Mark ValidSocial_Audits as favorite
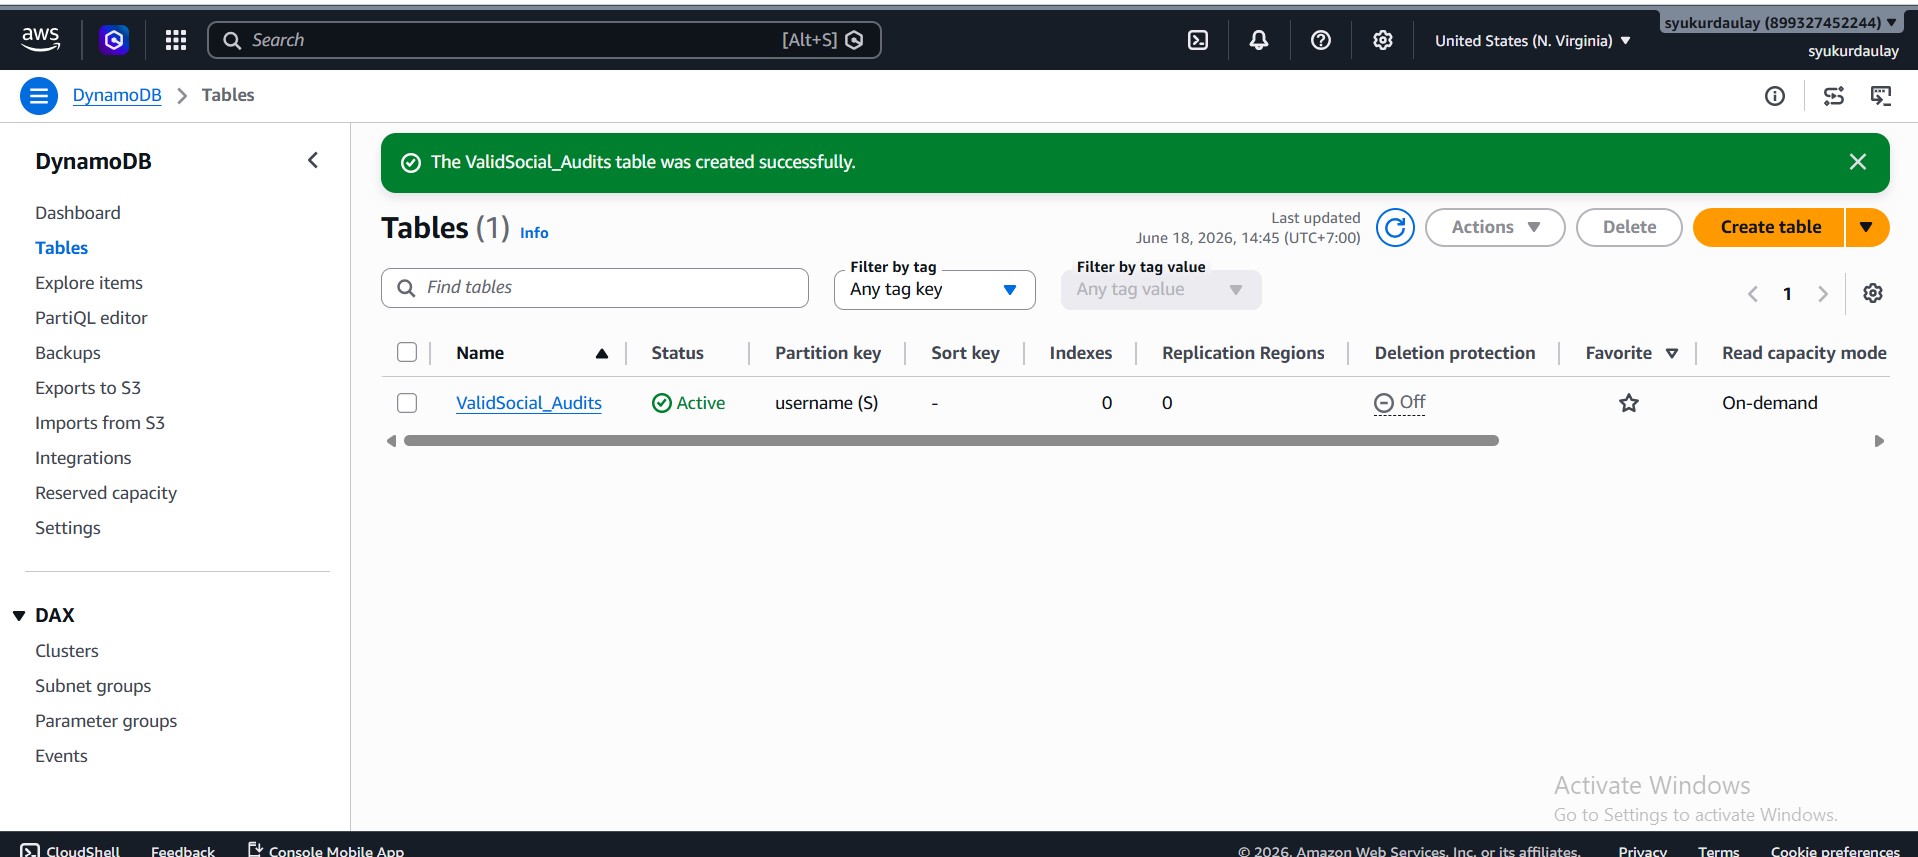Image resolution: width=1918 pixels, height=857 pixels. pos(1629,403)
